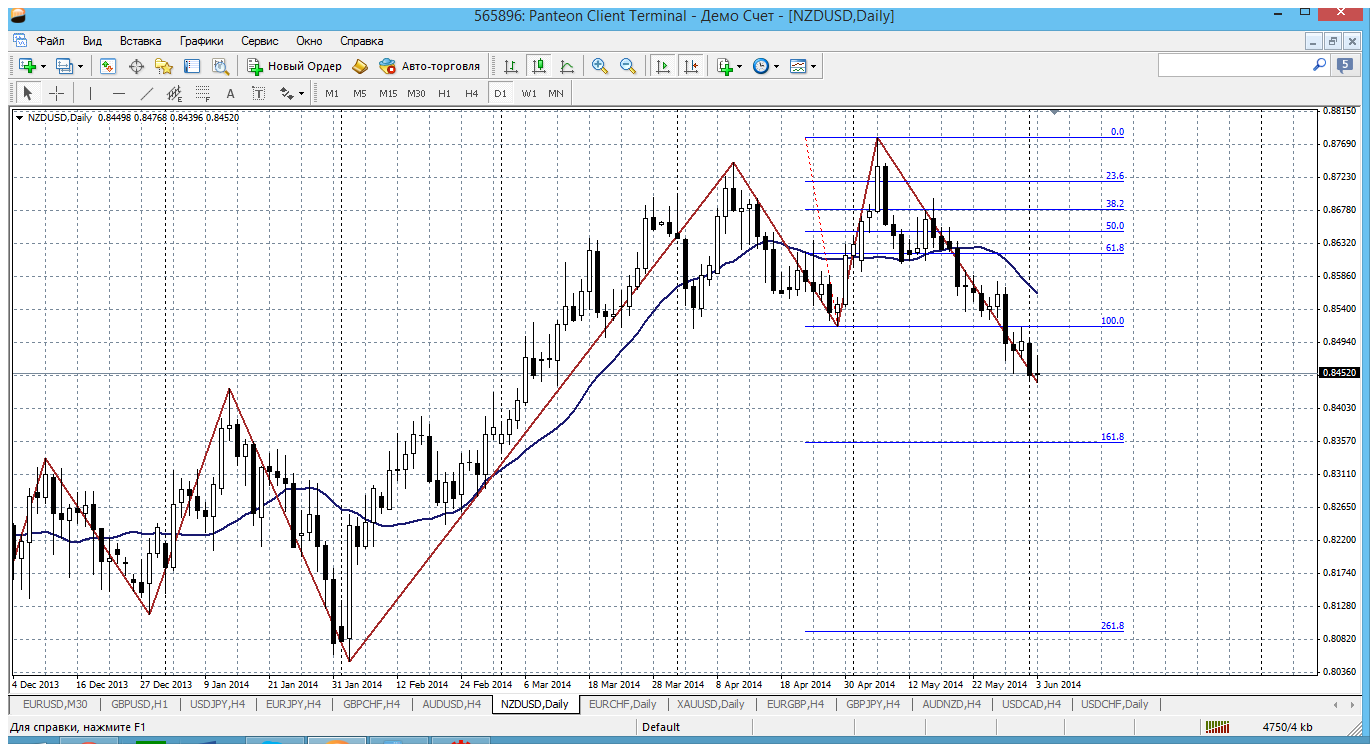The width and height of the screenshot is (1370, 744).
Task: Switch to the USDCHF,Daily chart tab
Action: coord(1115,704)
